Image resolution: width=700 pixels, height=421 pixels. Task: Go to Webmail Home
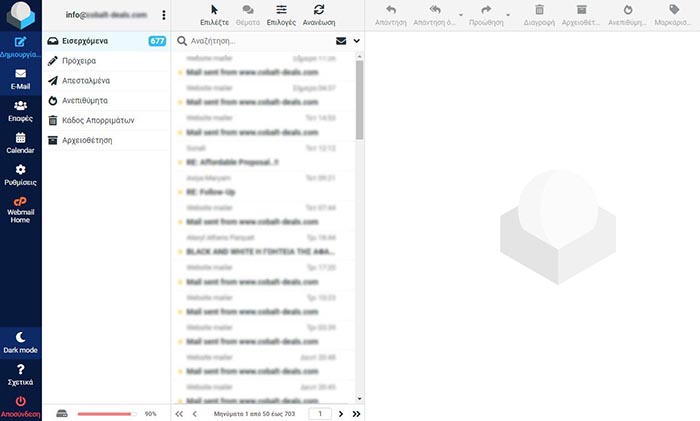tap(20, 208)
